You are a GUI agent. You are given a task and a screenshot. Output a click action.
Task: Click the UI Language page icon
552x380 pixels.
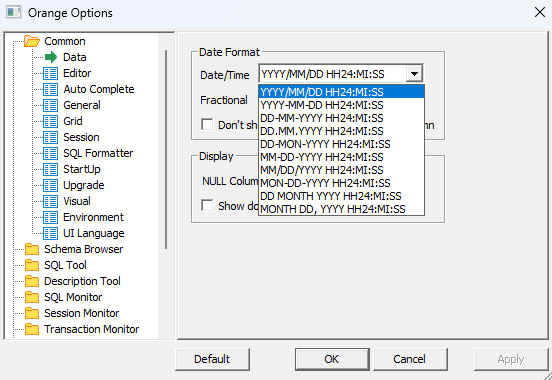pos(50,233)
